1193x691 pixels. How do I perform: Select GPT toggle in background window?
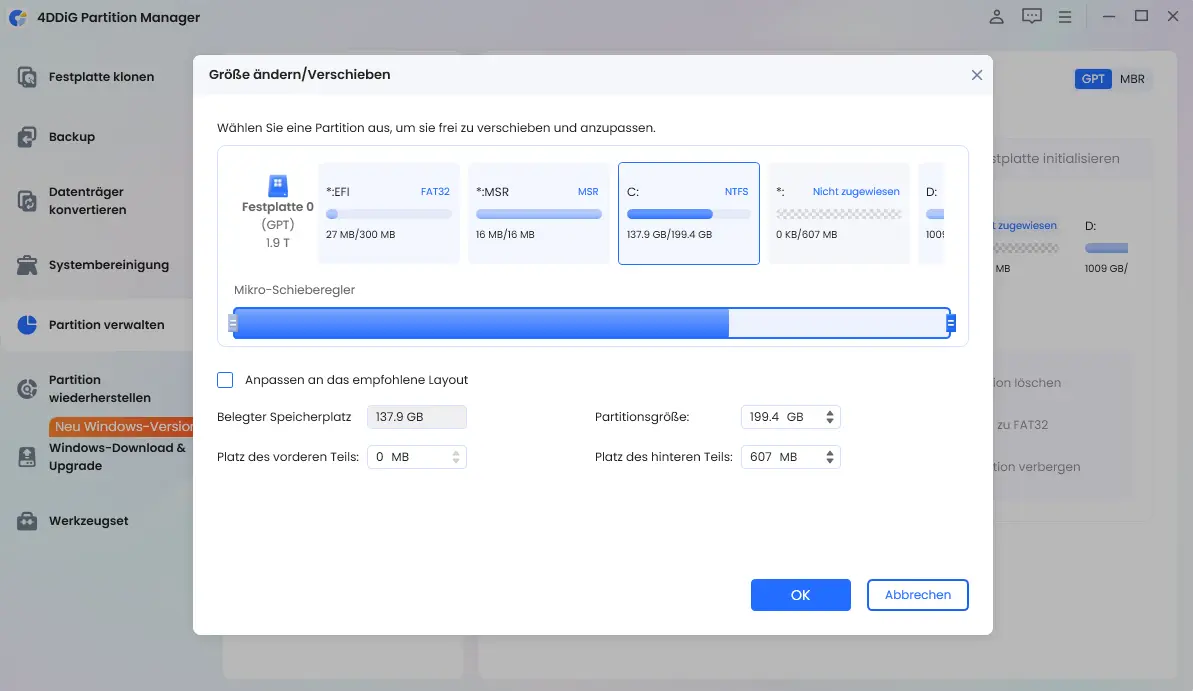1093,79
